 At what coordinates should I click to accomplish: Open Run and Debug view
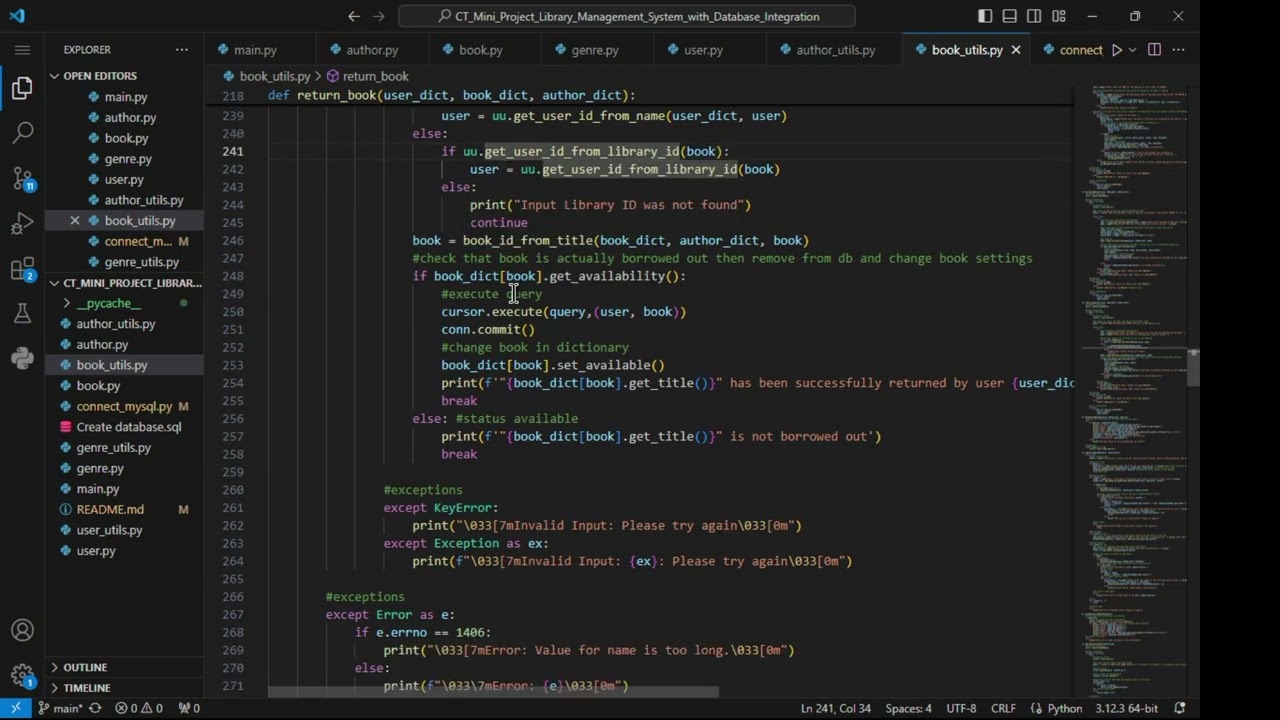click(22, 224)
